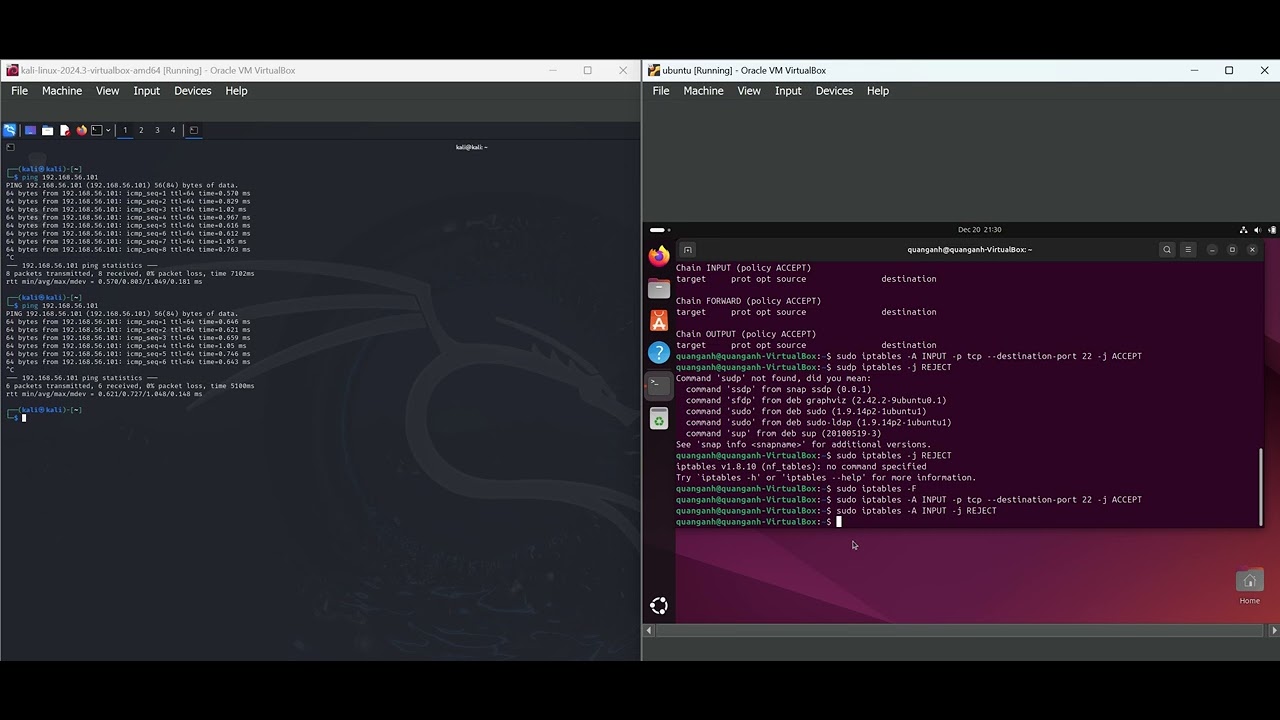The width and height of the screenshot is (1280, 720).
Task: Open the hamburger menu in Ubuntu terminal
Action: click(x=1188, y=250)
